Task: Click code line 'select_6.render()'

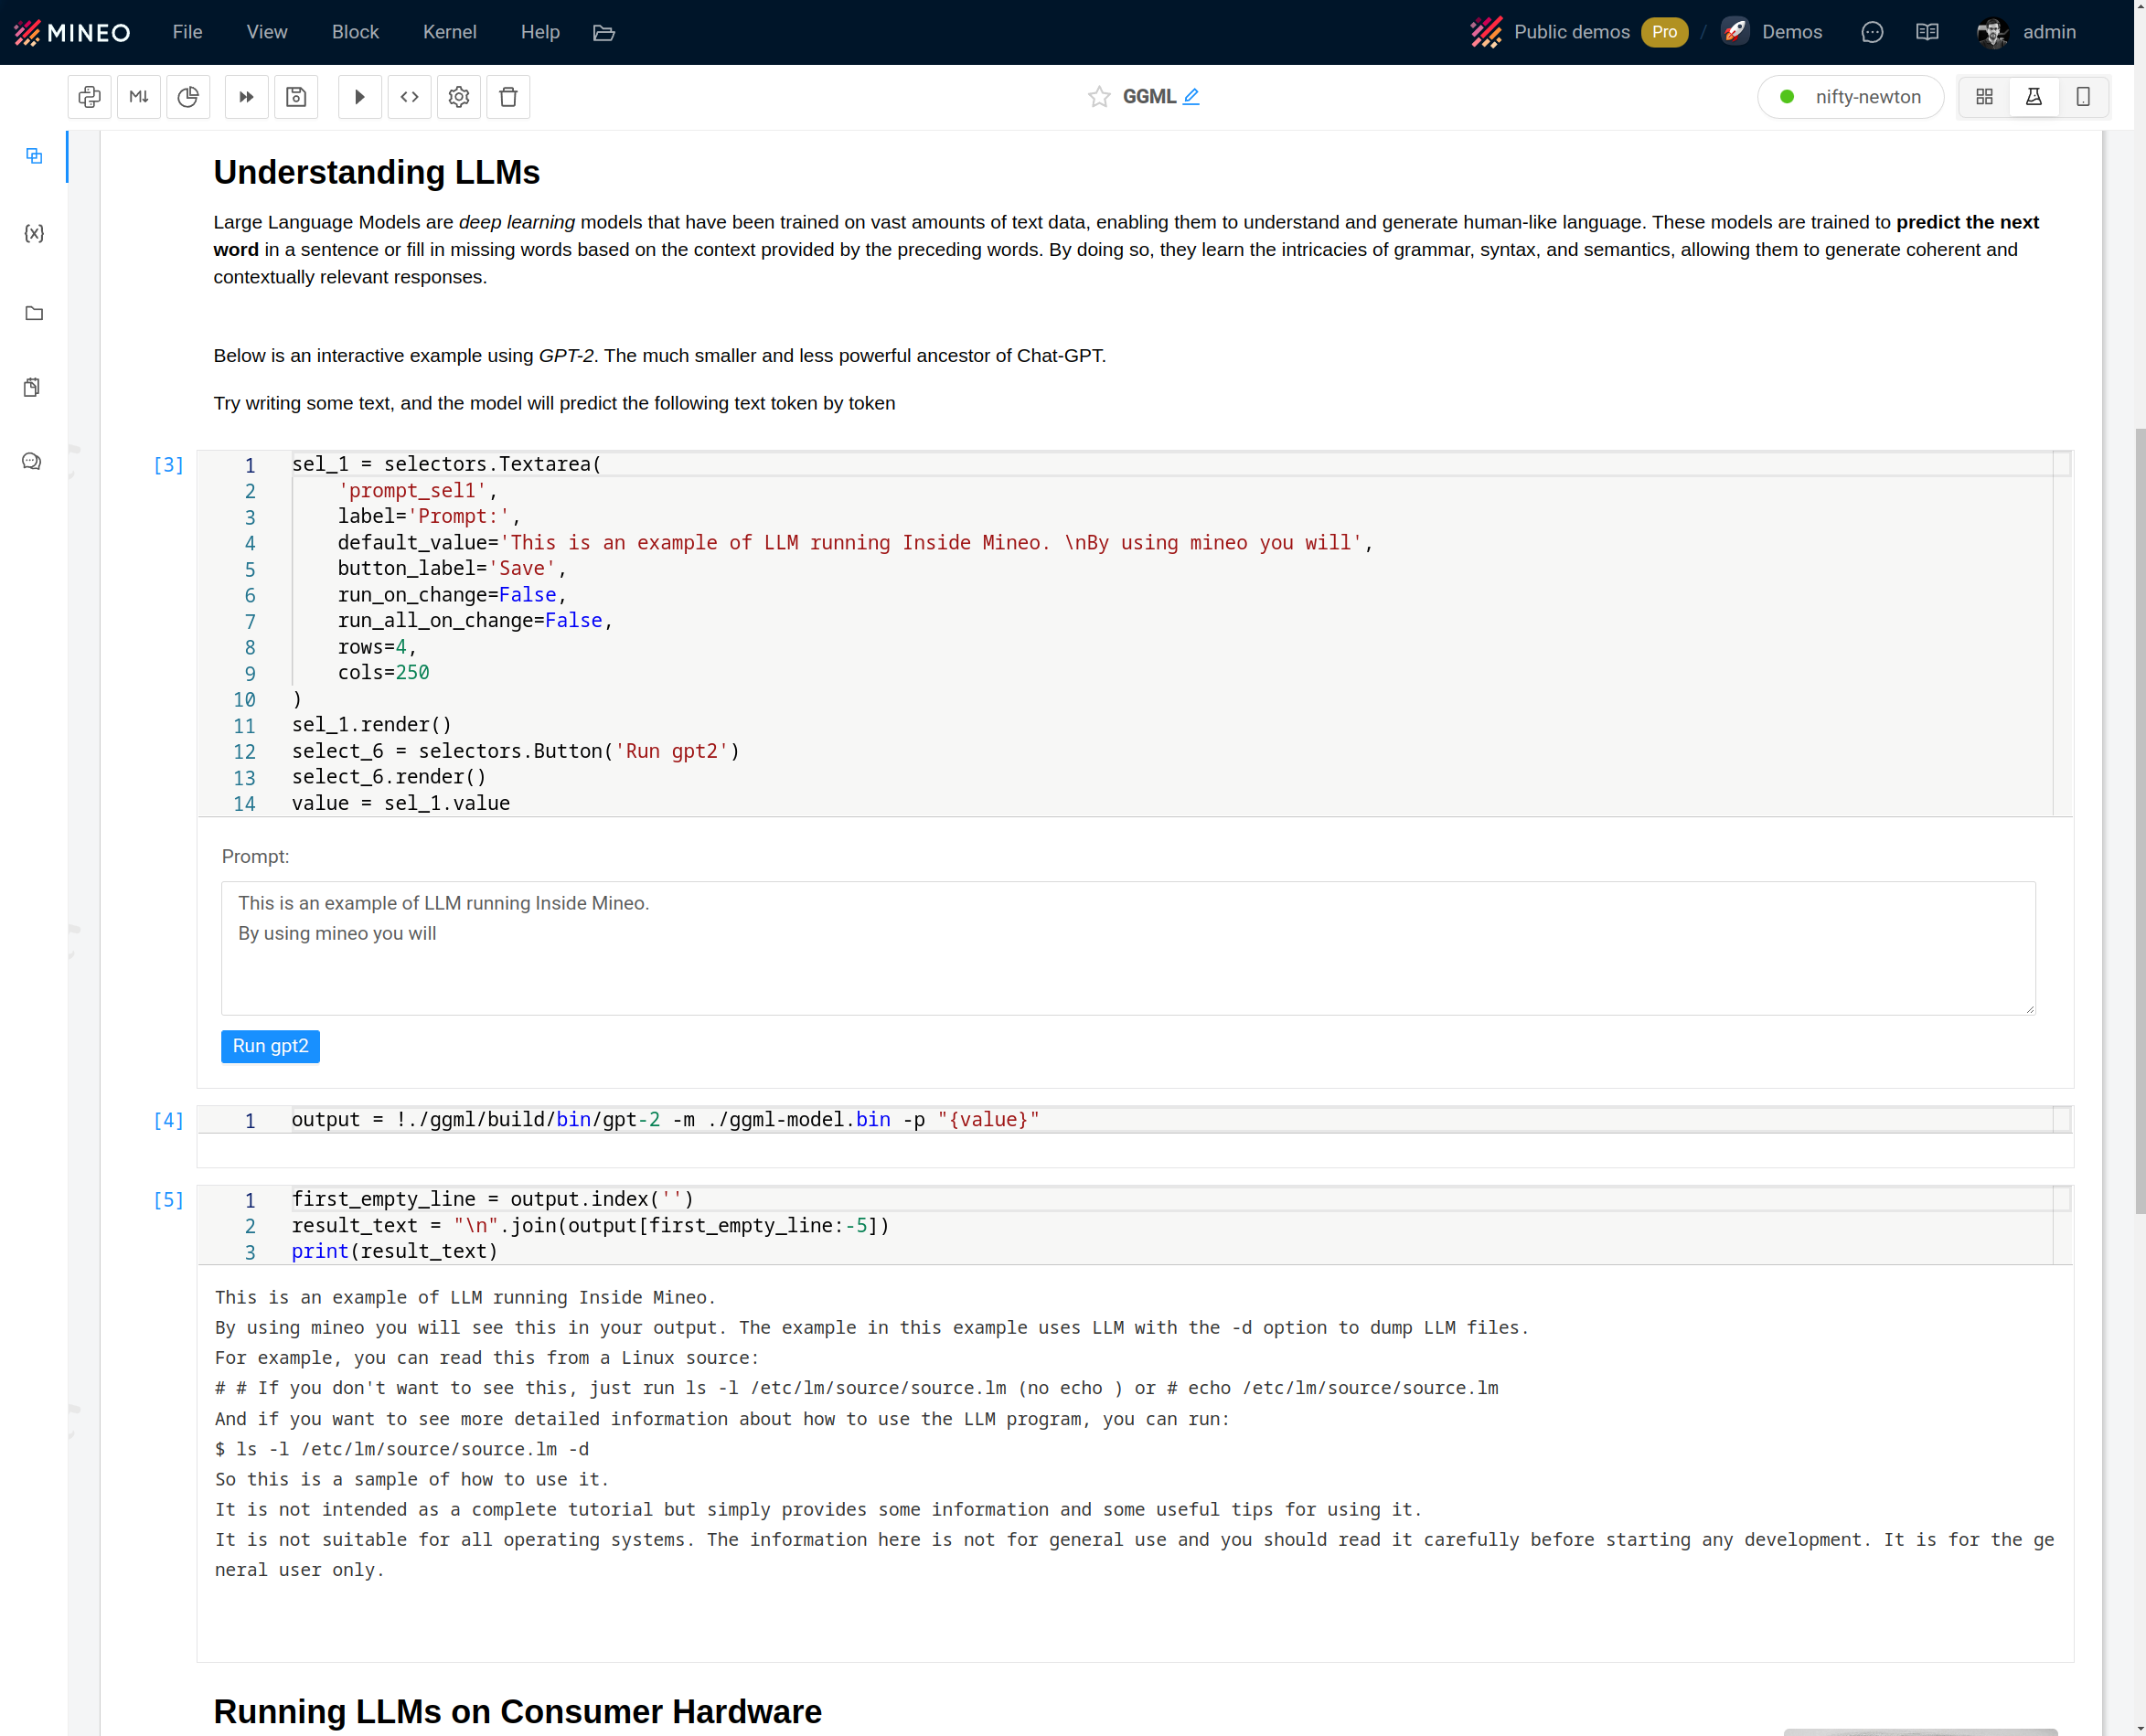Action: 389,777
